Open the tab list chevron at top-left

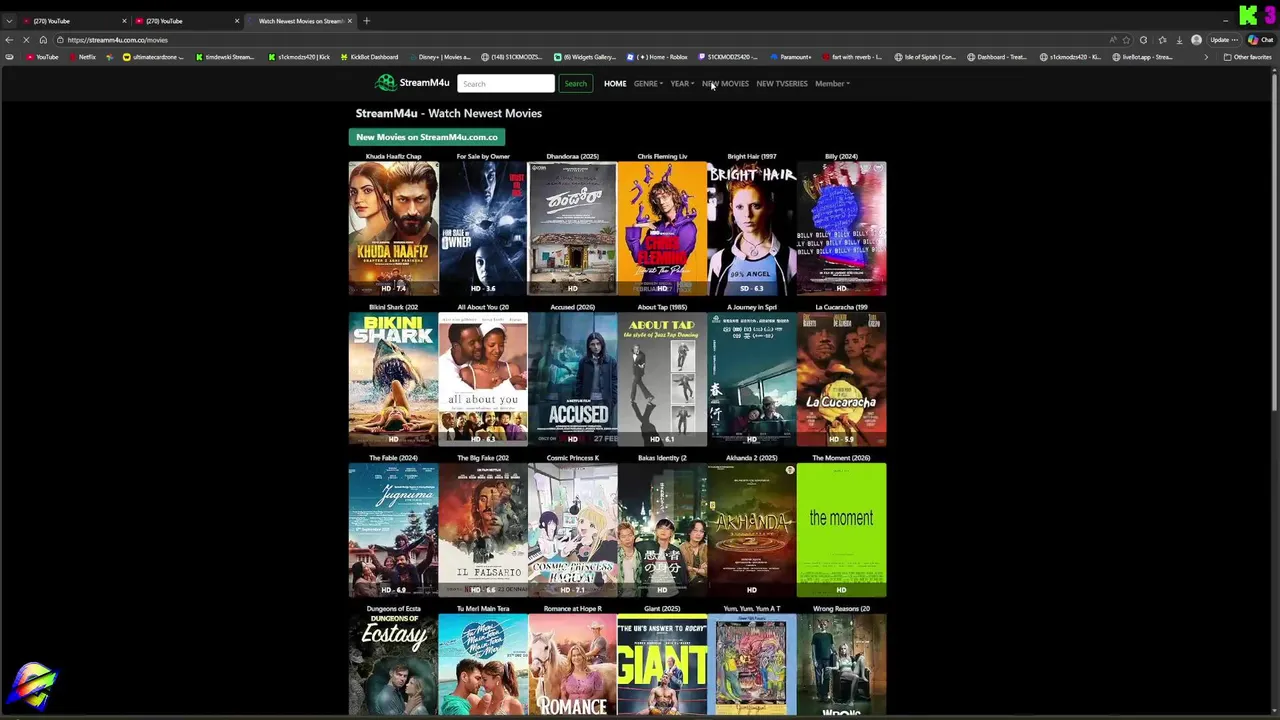pyautogui.click(x=9, y=21)
